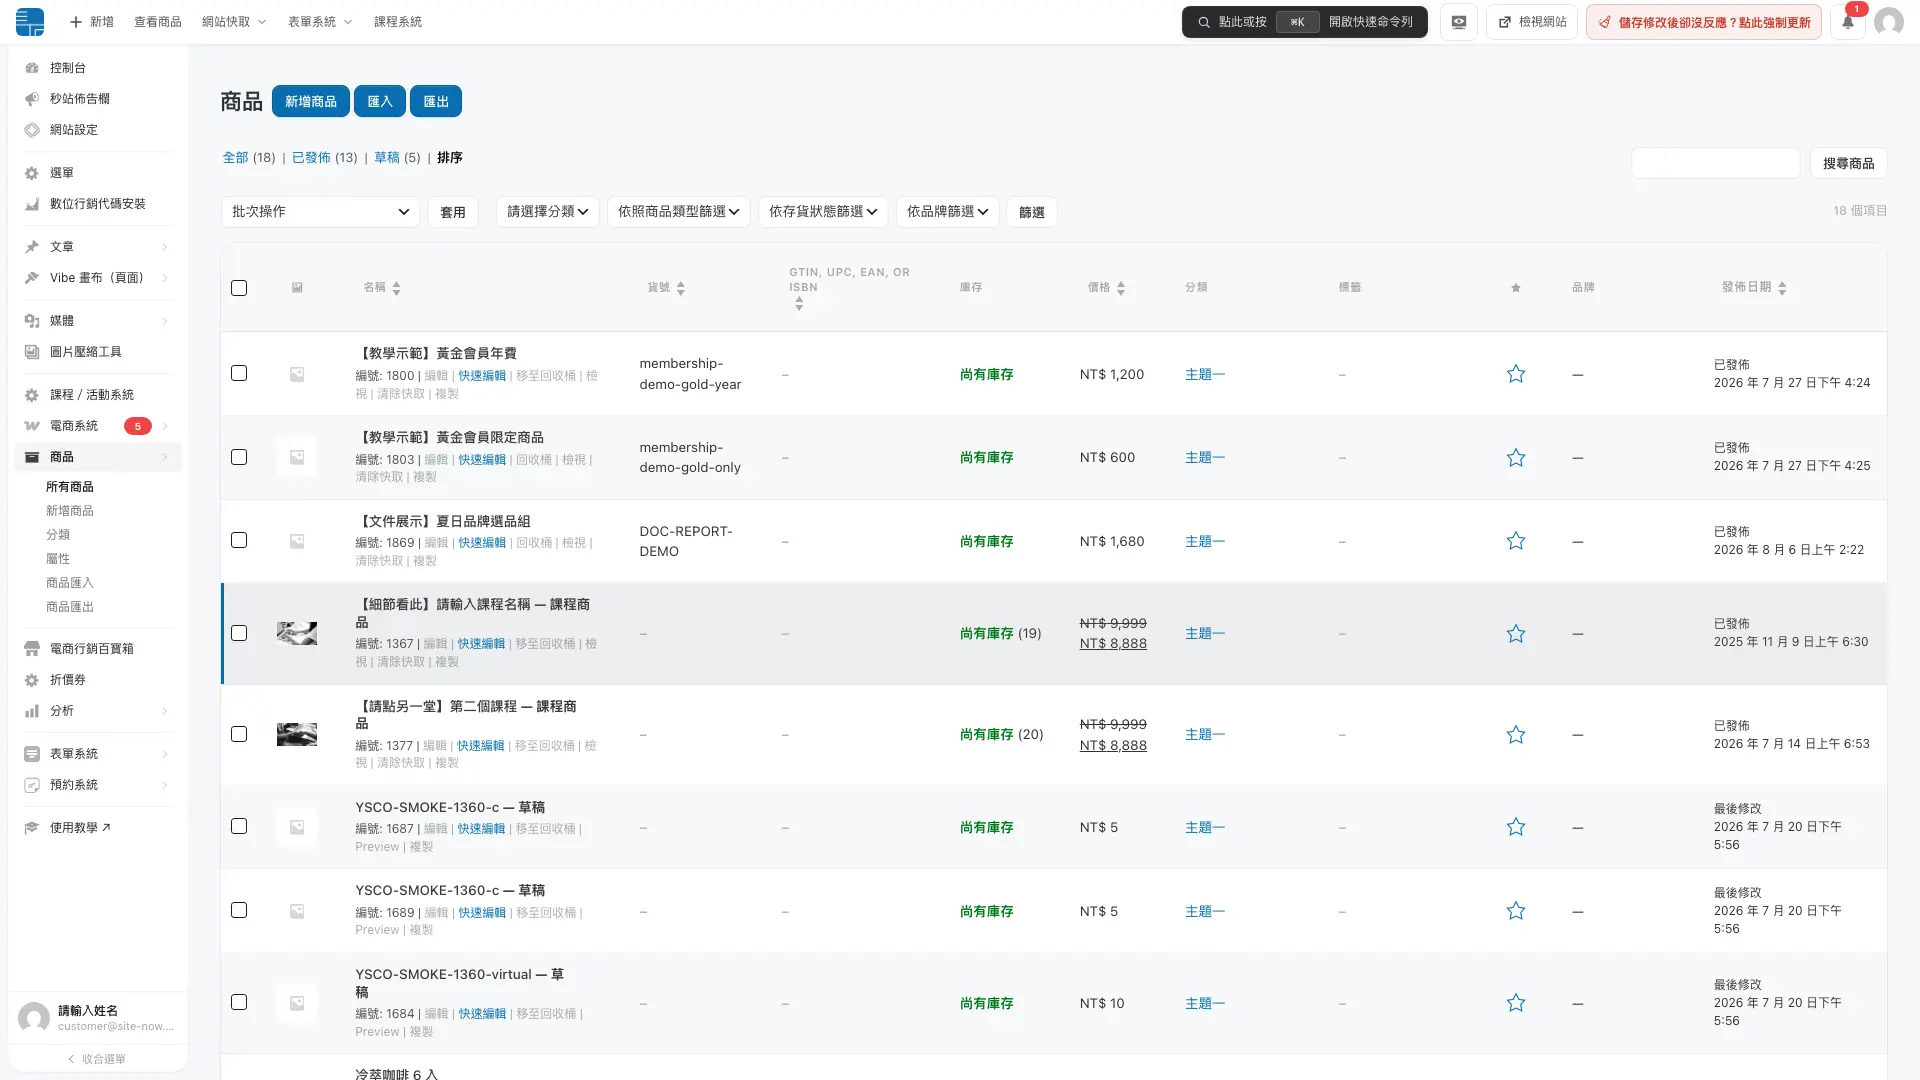The image size is (1920, 1080).
Task: Expand the 表單系統 sidebar submenu arrow
Action: pyautogui.click(x=165, y=754)
